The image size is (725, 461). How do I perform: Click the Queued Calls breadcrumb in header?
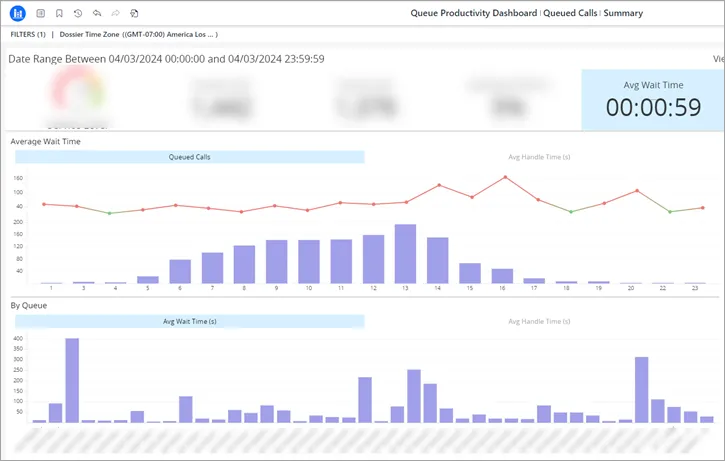[x=570, y=13]
